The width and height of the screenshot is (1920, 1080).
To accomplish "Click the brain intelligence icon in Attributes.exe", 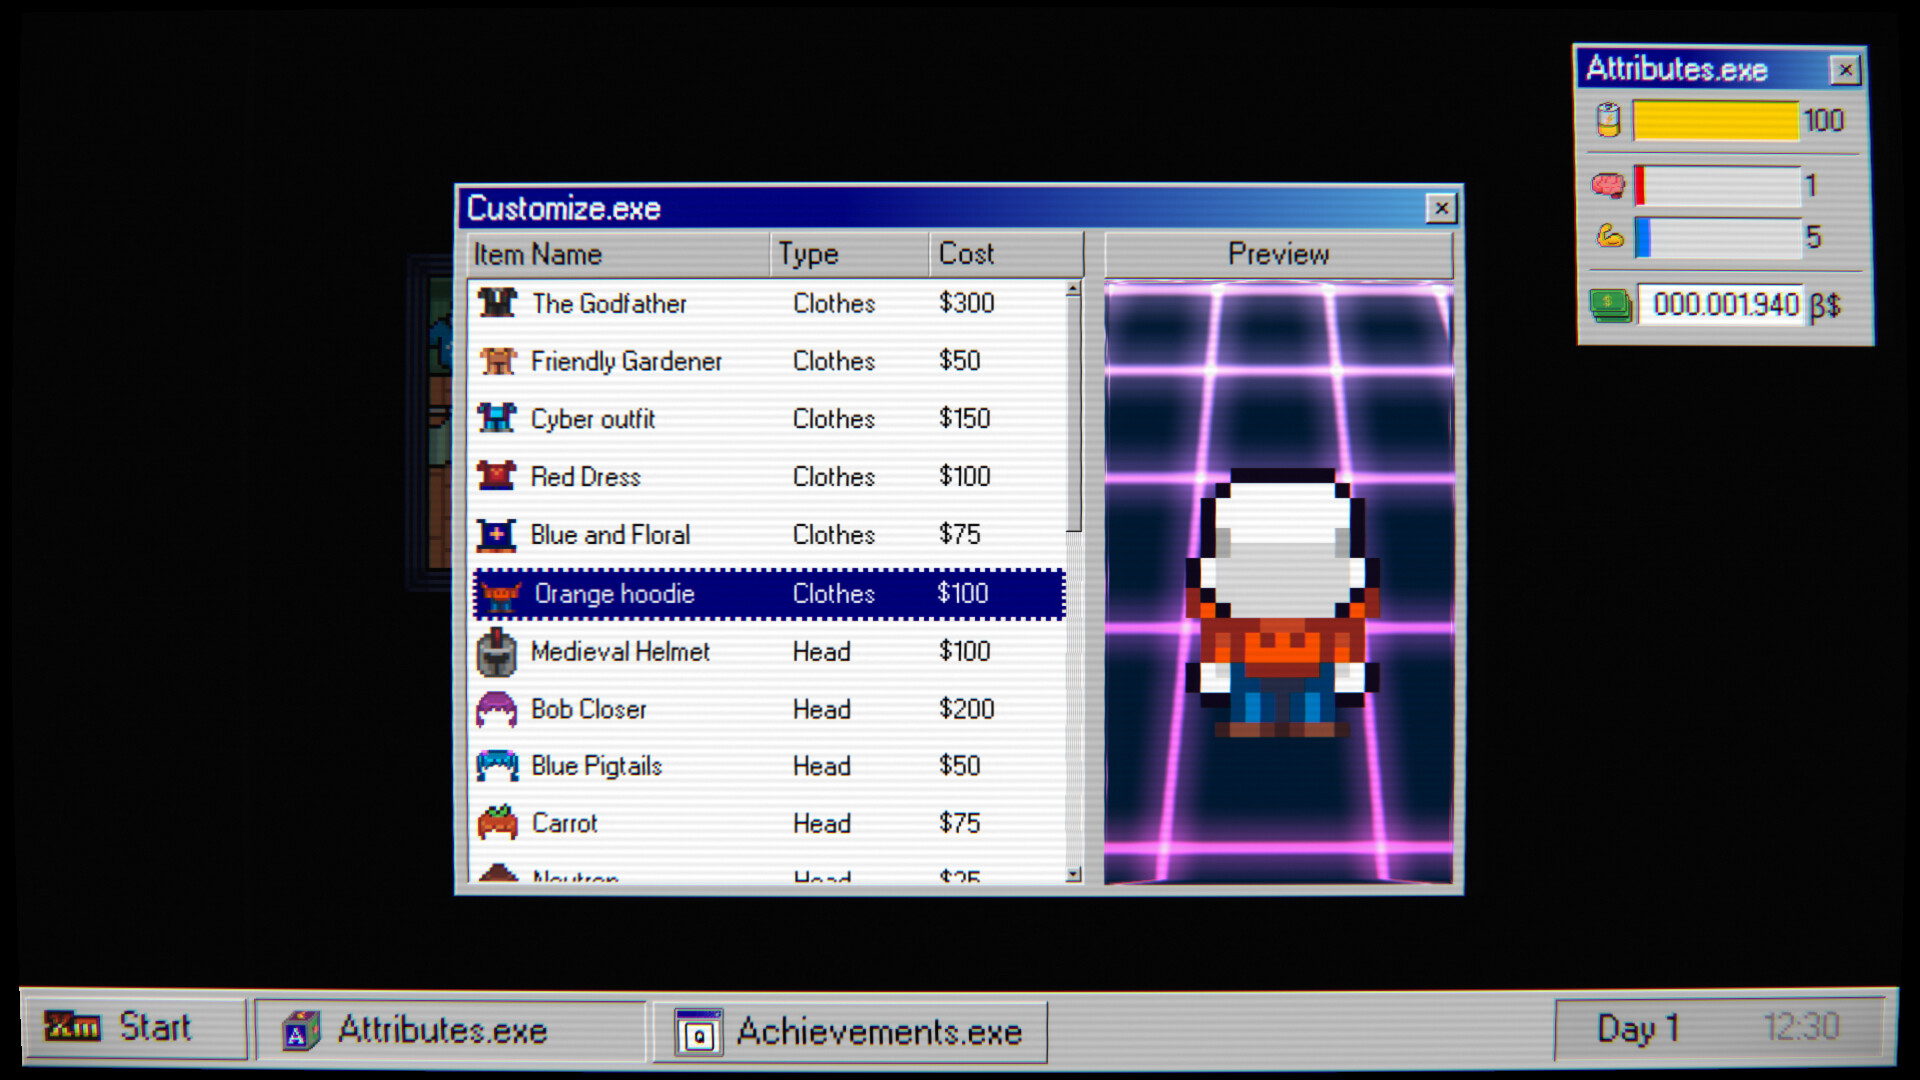I will pyautogui.click(x=1609, y=184).
